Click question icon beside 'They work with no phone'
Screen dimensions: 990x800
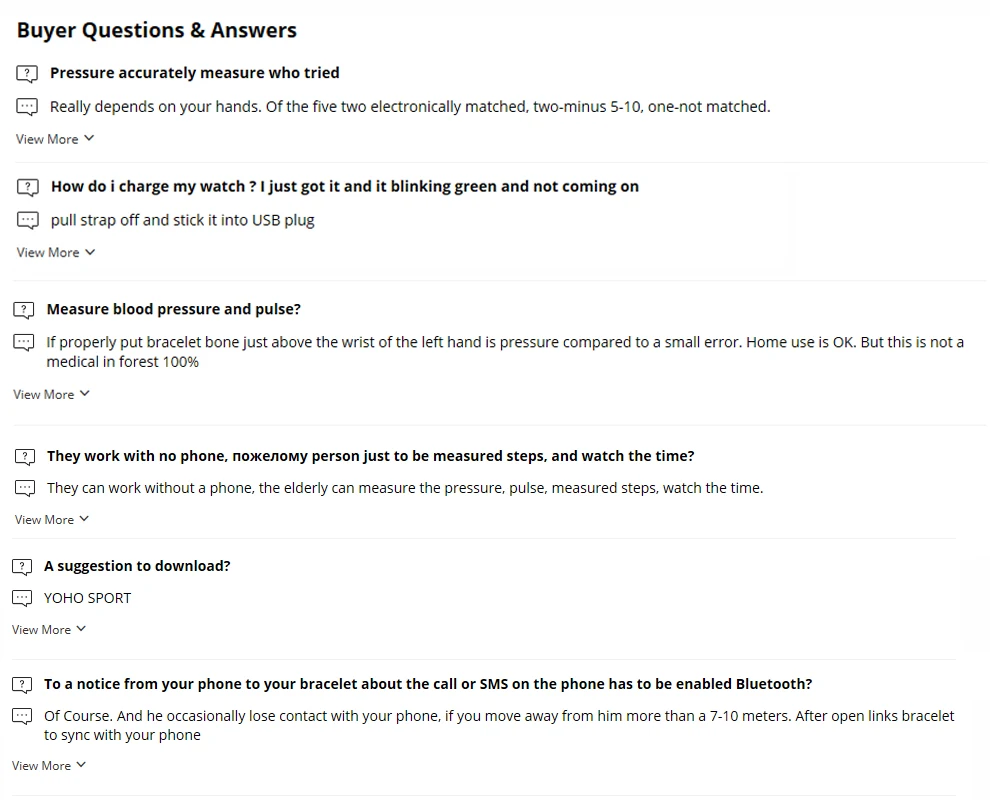[25, 457]
